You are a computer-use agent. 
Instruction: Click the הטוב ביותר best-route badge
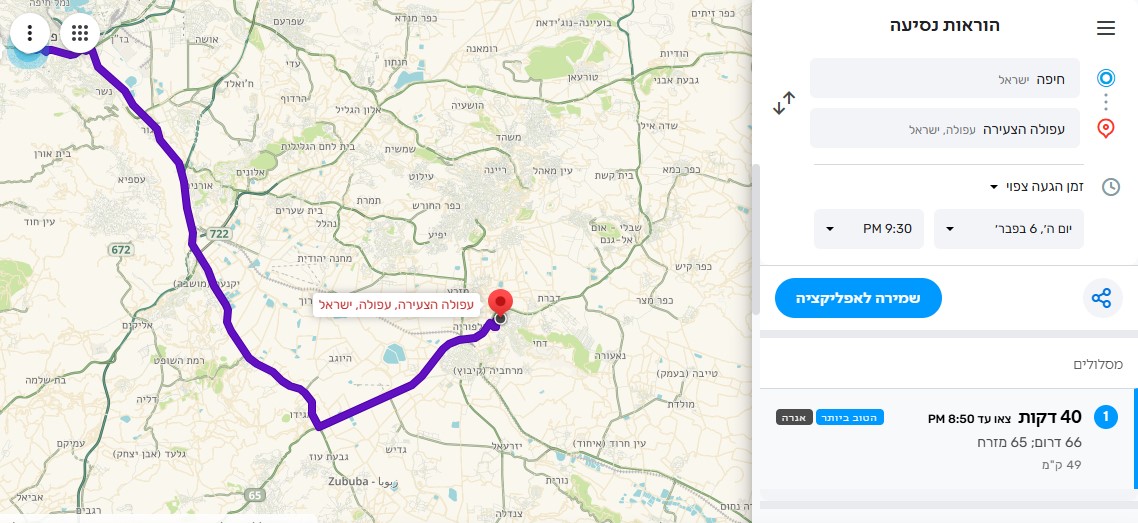(x=849, y=417)
